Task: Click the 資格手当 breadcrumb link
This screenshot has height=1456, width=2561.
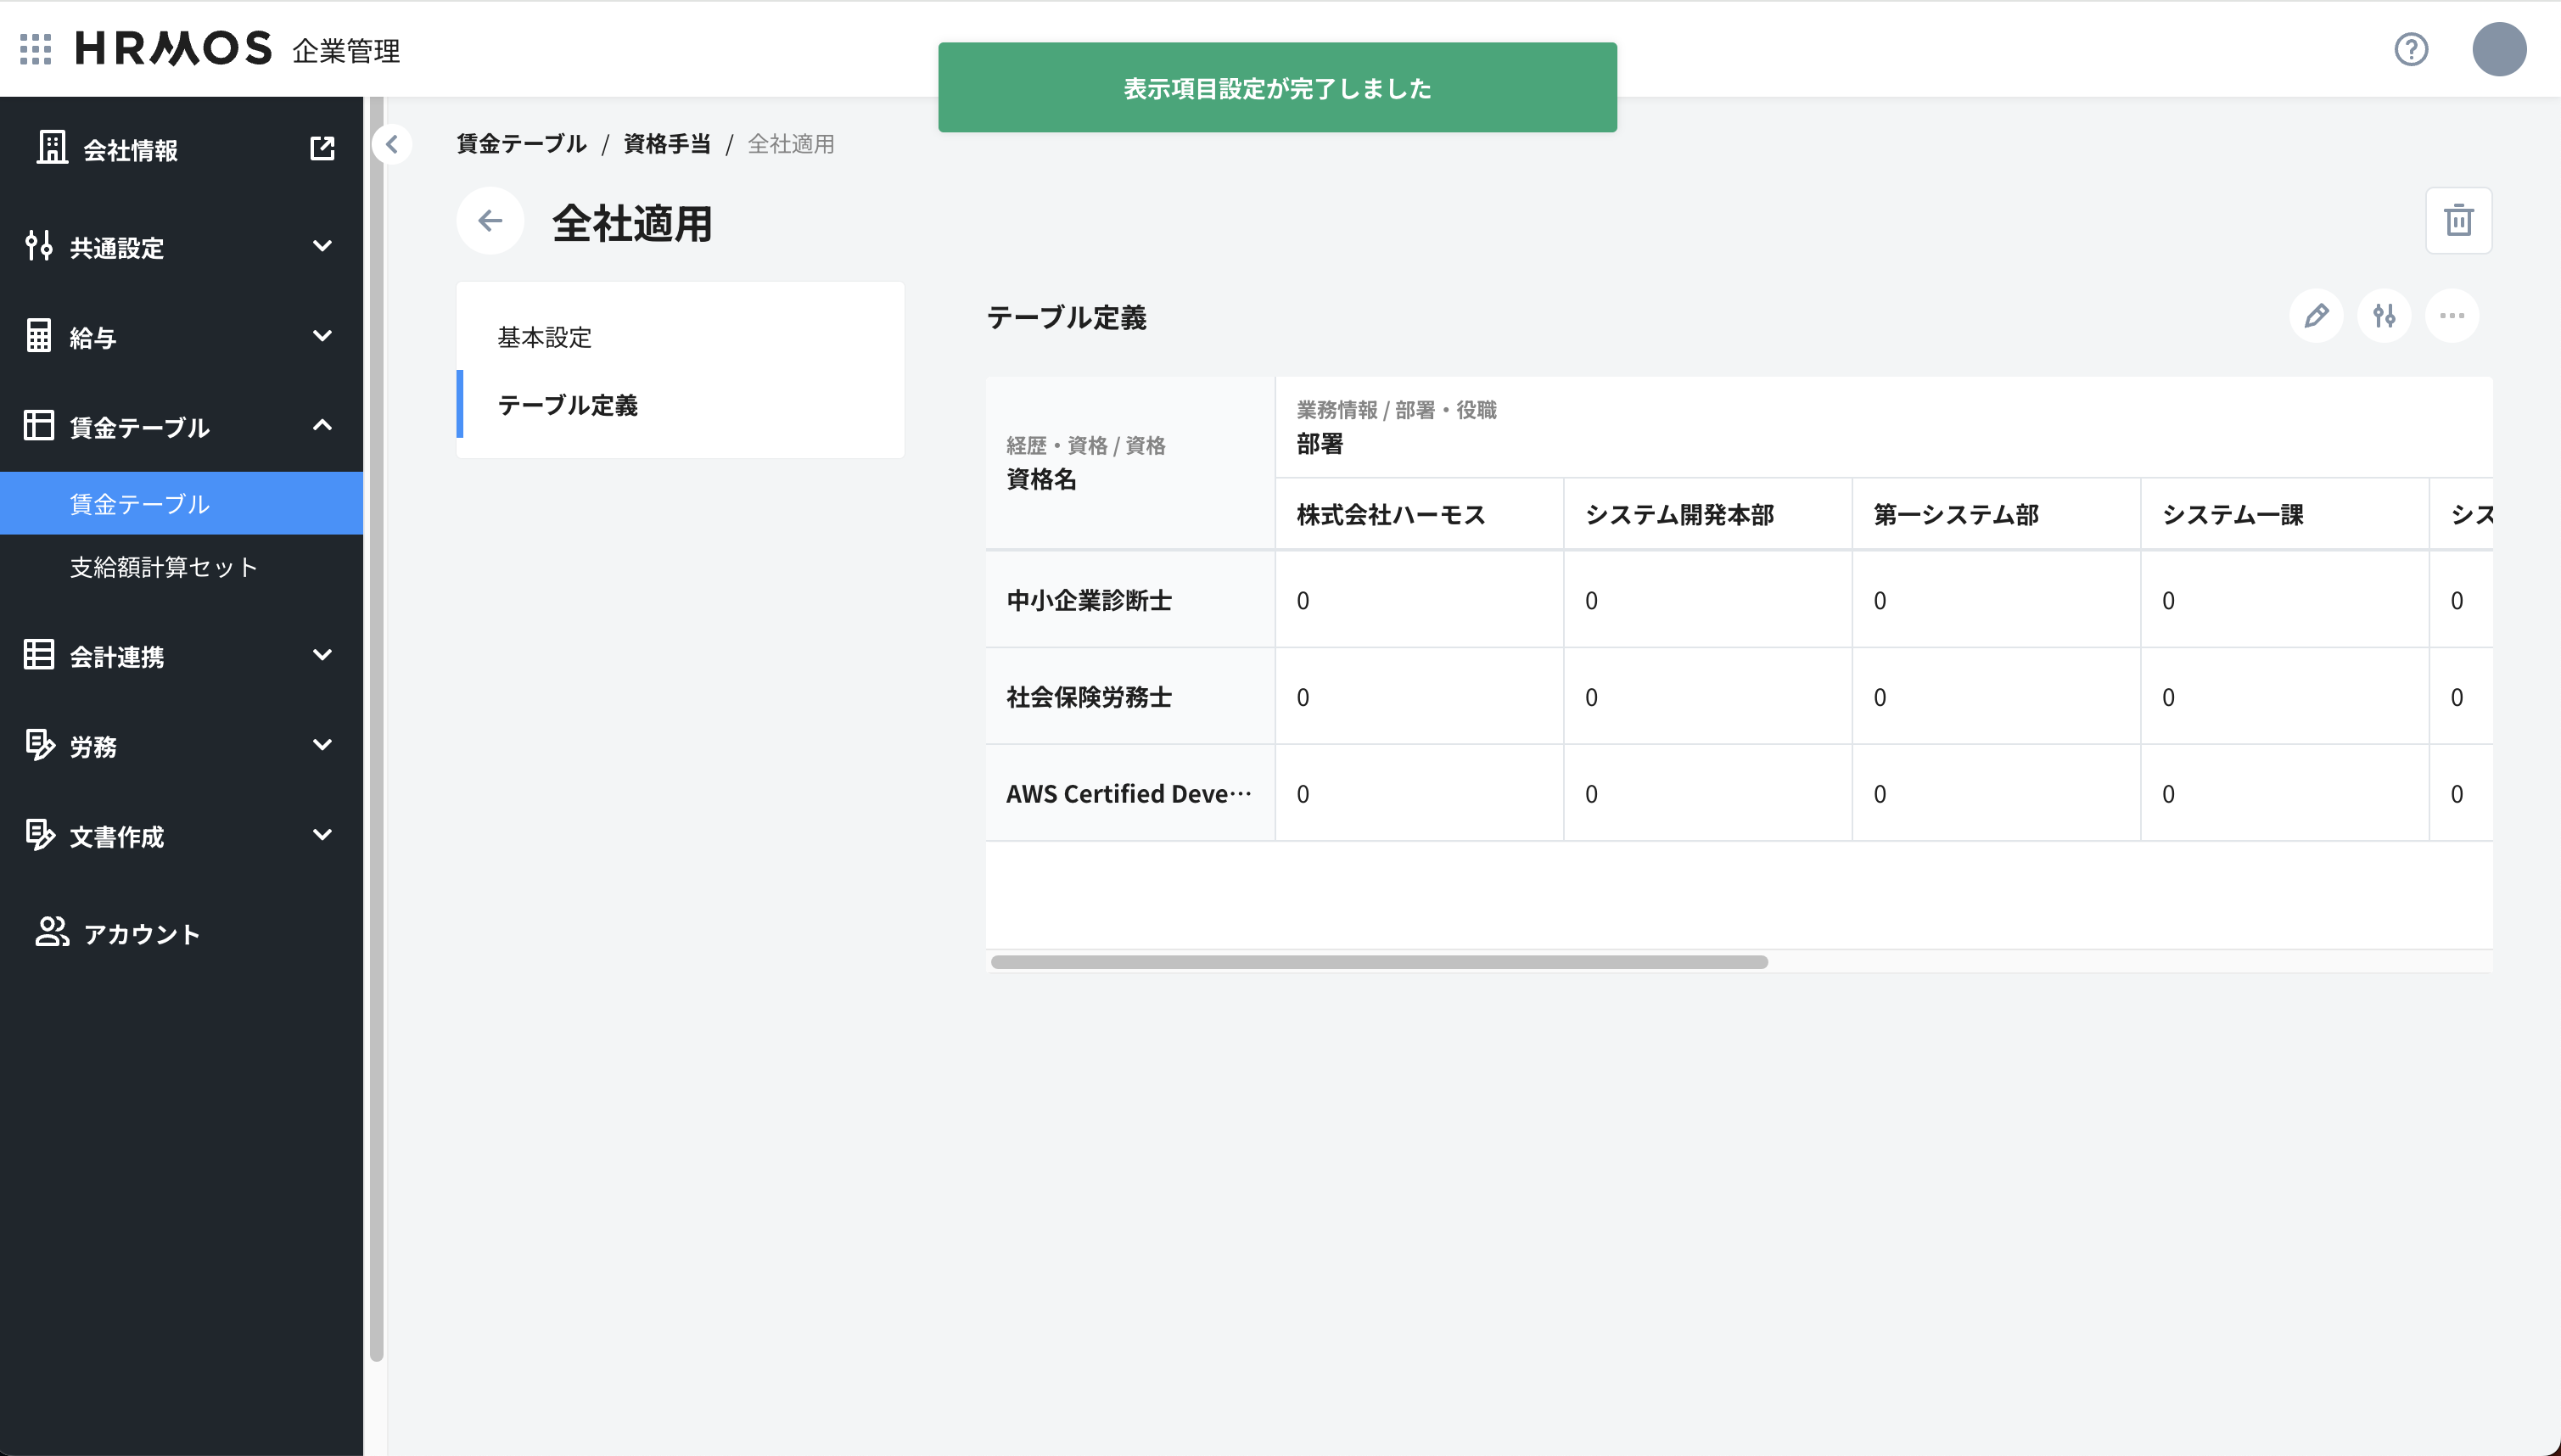Action: pos(665,143)
